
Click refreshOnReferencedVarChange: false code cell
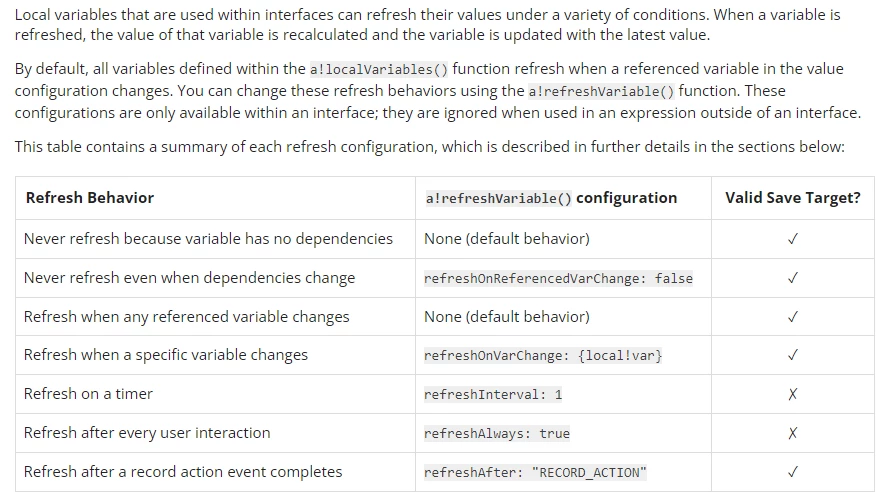[x=558, y=279]
